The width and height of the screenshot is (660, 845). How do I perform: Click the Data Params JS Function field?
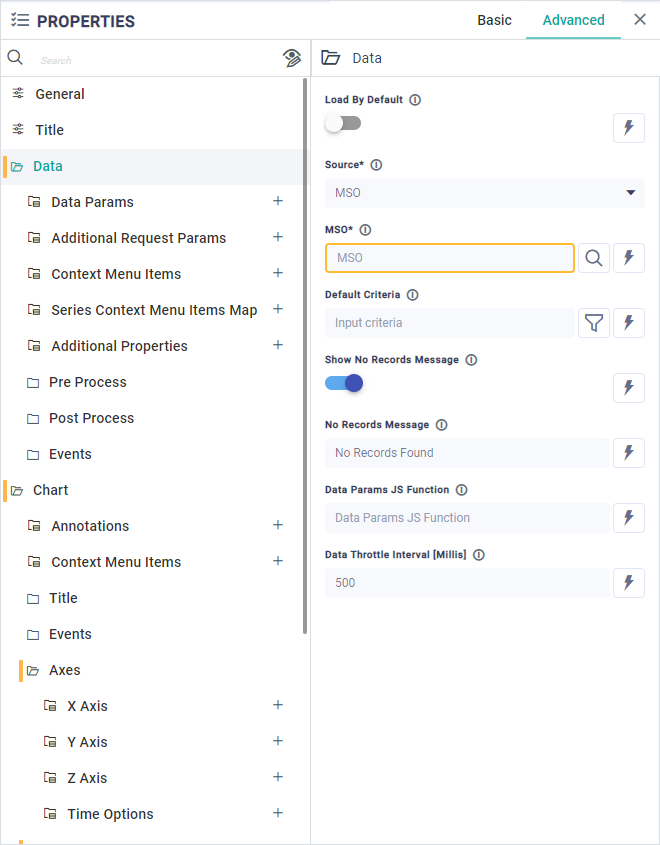pyautogui.click(x=466, y=518)
